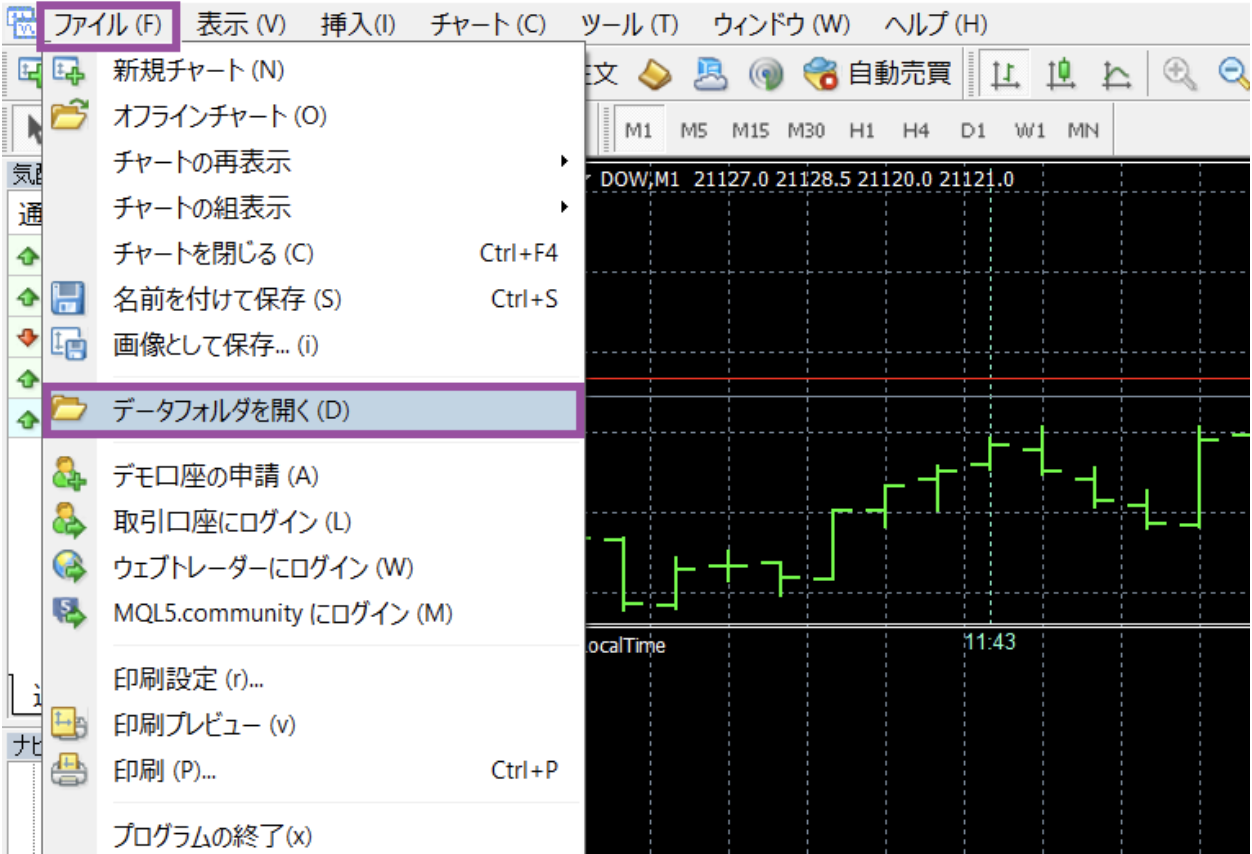Select the M5 timeframe
Image resolution: width=1252 pixels, height=854 pixels.
coord(694,130)
